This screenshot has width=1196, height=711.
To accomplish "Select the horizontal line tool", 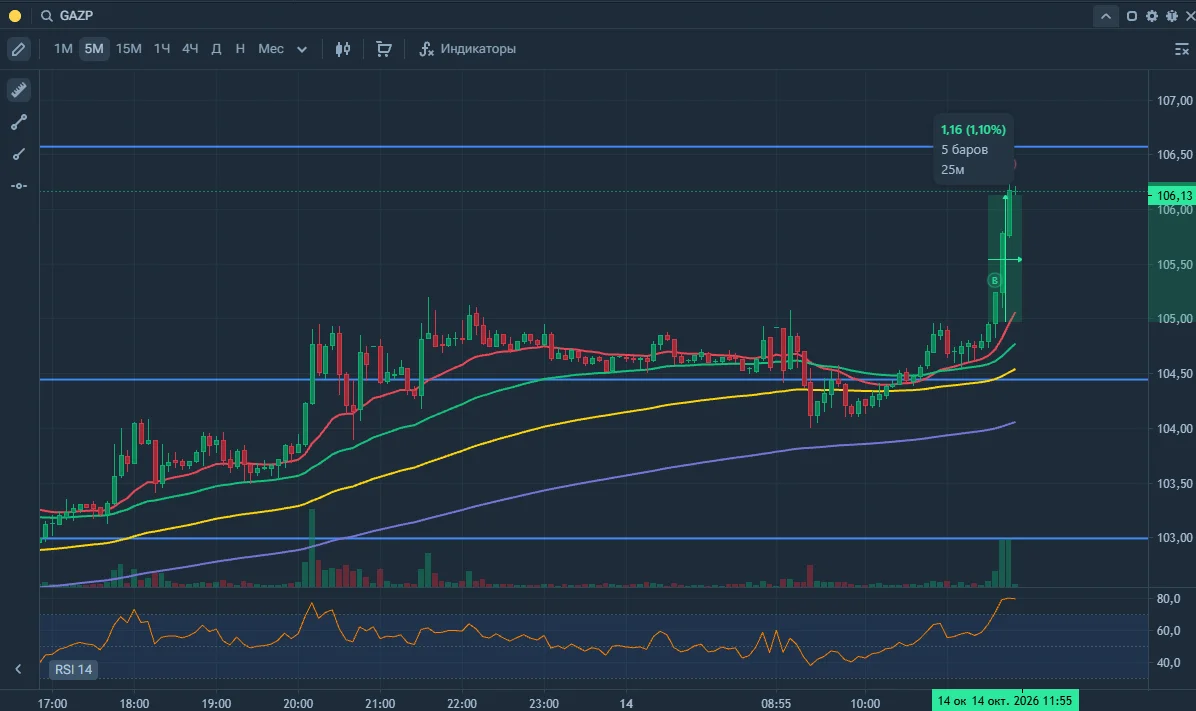I will (19, 185).
